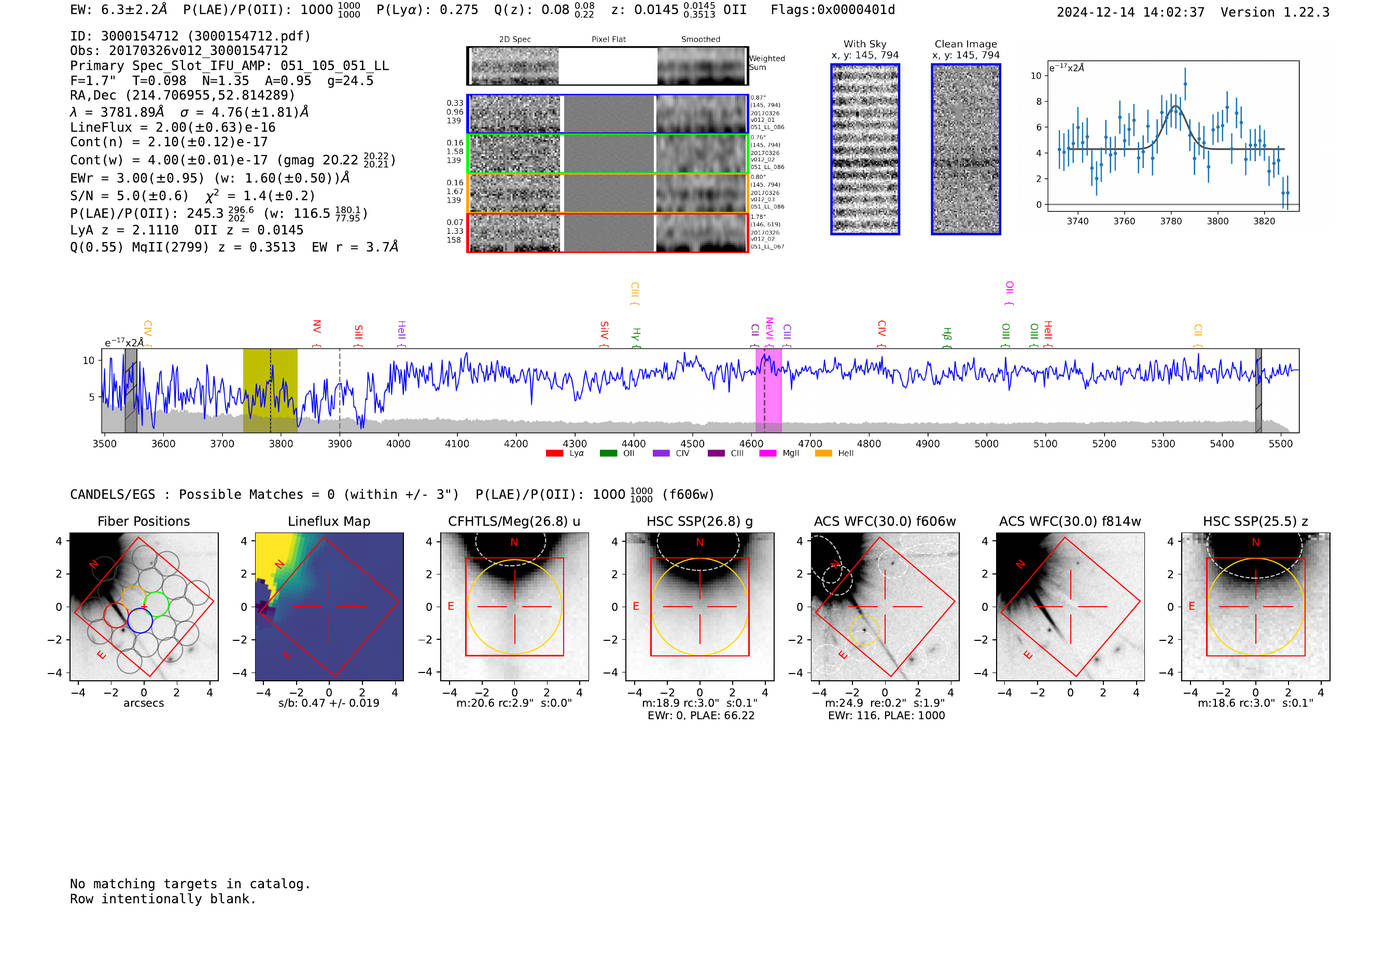Click the red Lyα legend swatch
Viewport: 1400px width, 953px height.
click(x=554, y=454)
